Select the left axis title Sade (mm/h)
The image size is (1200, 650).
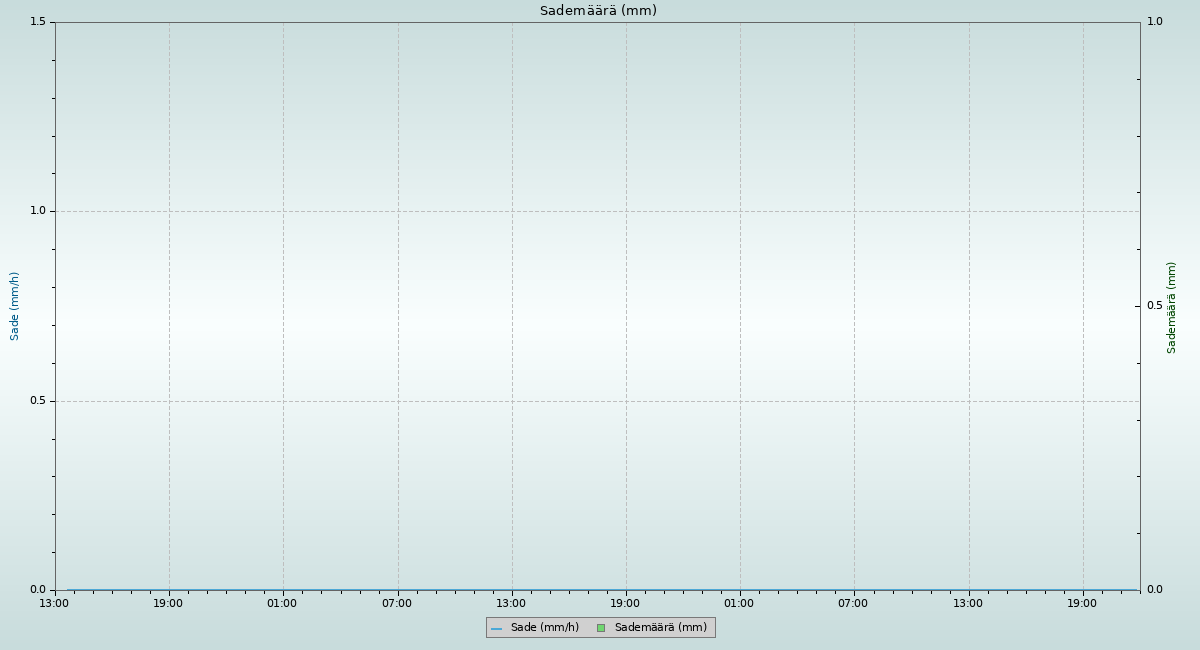(15, 306)
